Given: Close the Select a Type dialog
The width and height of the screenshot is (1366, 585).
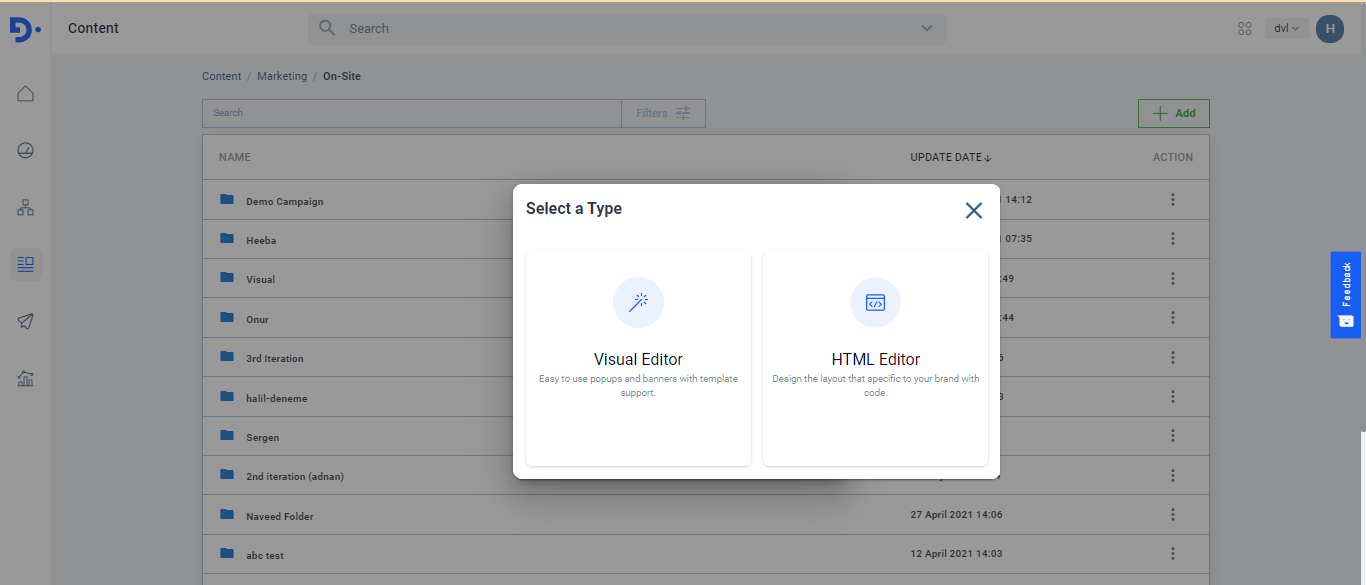Looking at the screenshot, I should pos(973,210).
